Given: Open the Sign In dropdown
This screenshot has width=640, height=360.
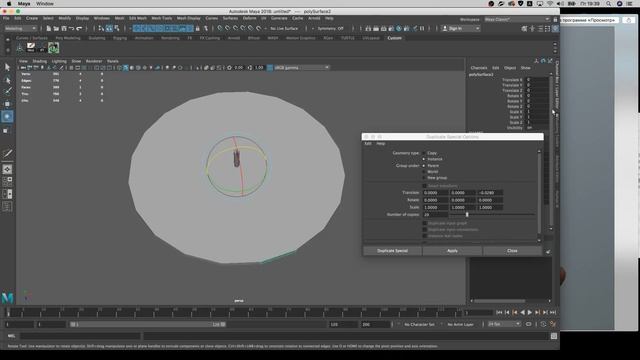Looking at the screenshot, I should [x=461, y=29].
